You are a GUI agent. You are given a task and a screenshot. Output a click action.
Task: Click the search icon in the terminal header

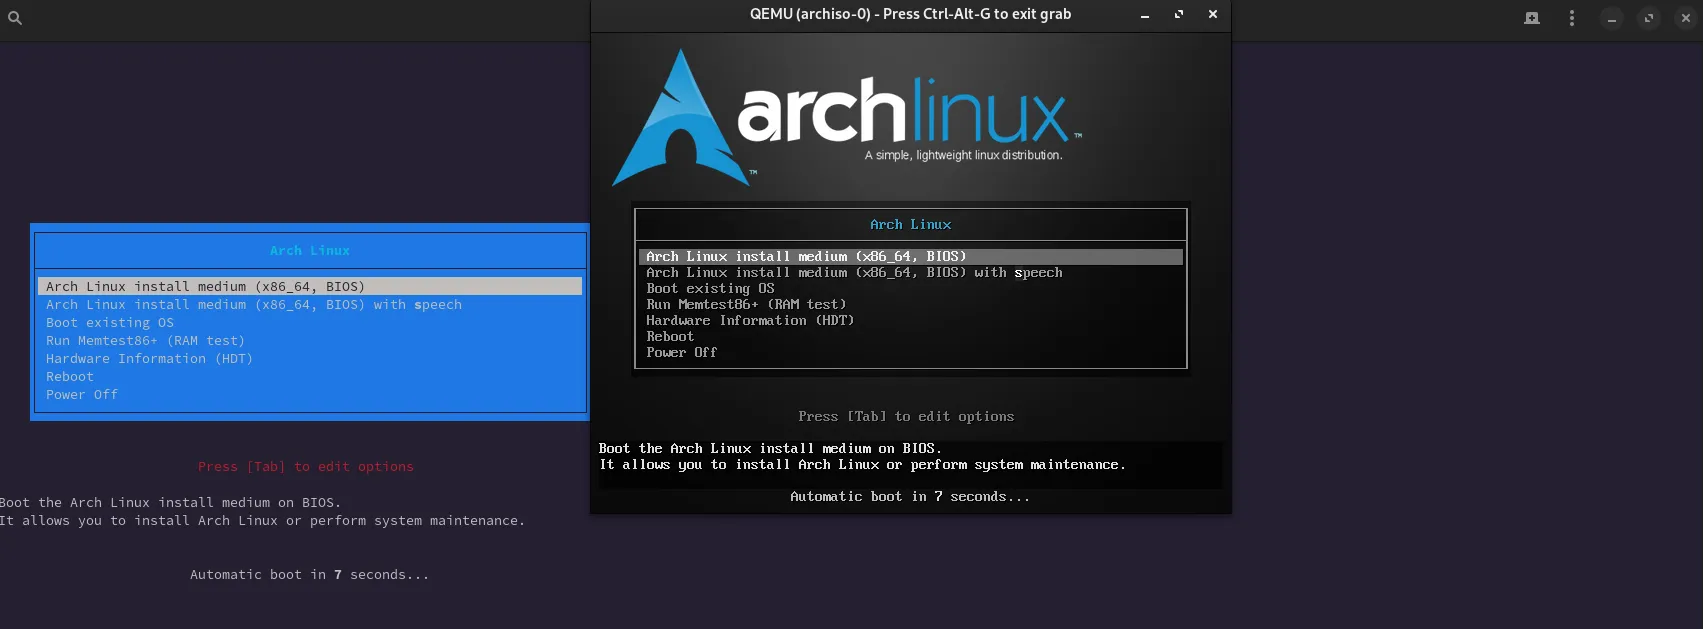pos(15,18)
